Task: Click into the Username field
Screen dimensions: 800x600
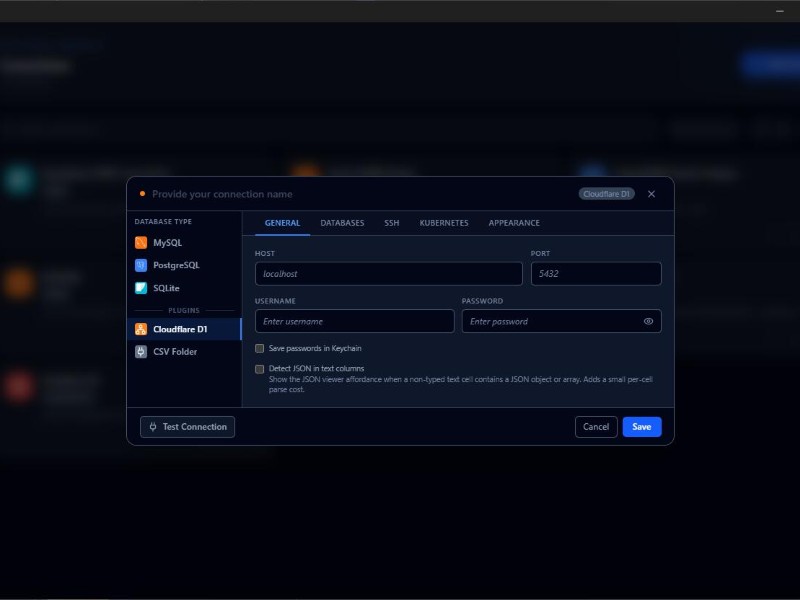Action: click(x=355, y=321)
